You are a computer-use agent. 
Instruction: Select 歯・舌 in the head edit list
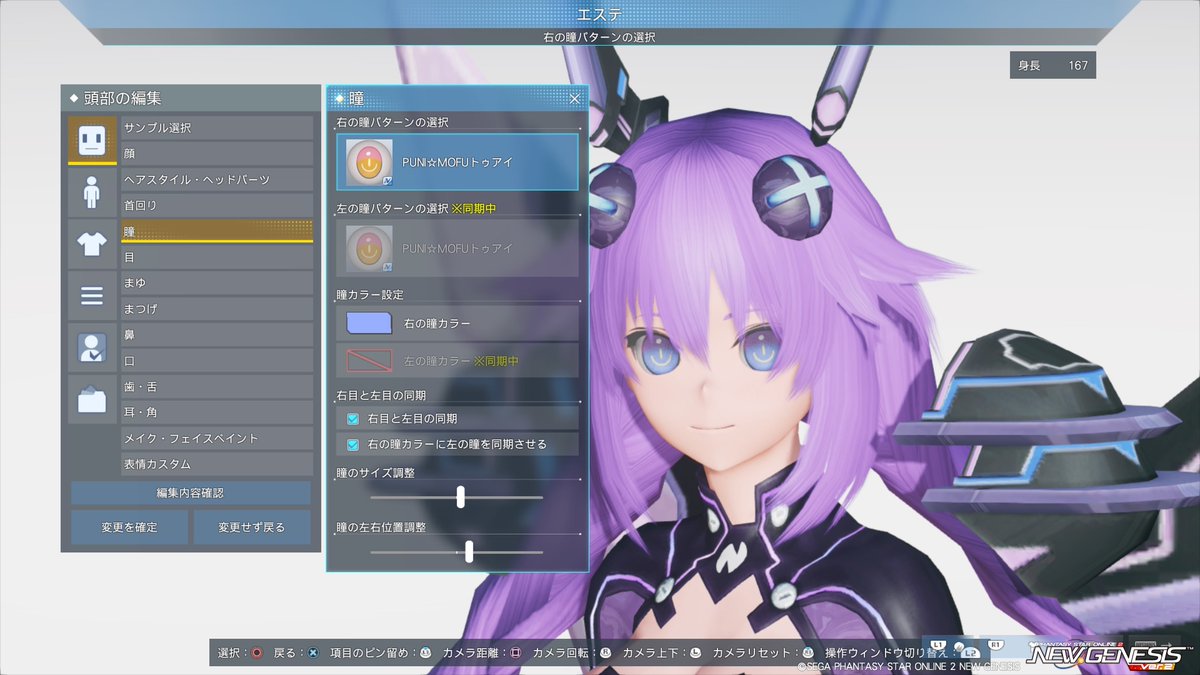tap(217, 387)
